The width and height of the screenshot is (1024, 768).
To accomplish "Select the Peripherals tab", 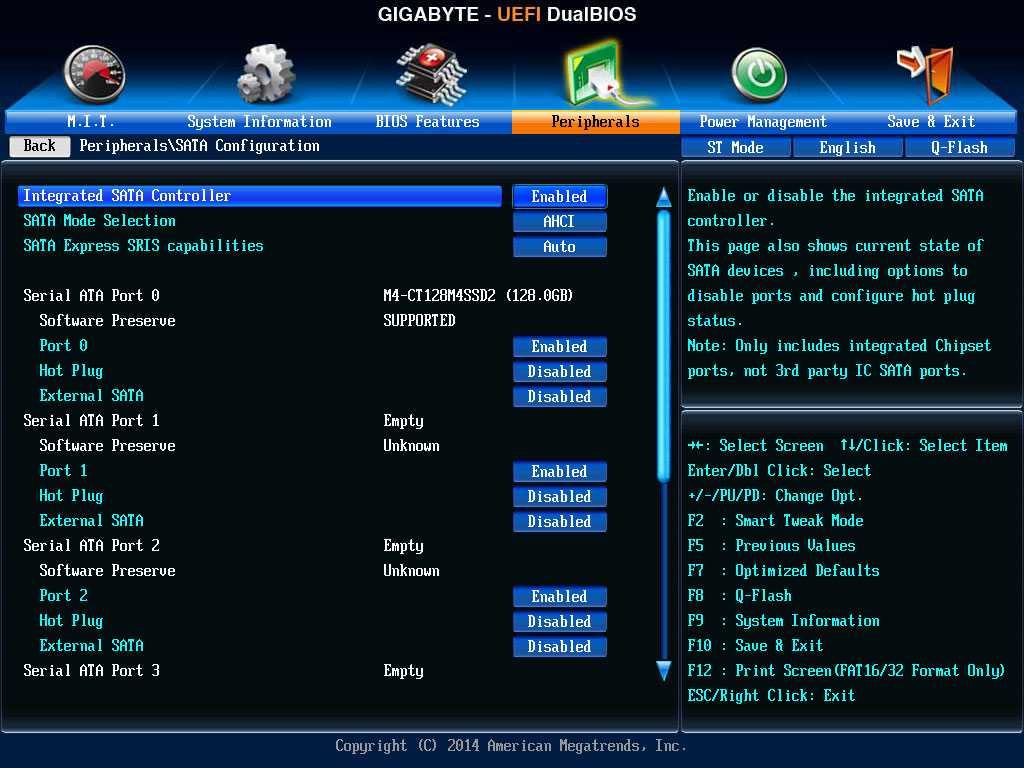I will coord(596,121).
